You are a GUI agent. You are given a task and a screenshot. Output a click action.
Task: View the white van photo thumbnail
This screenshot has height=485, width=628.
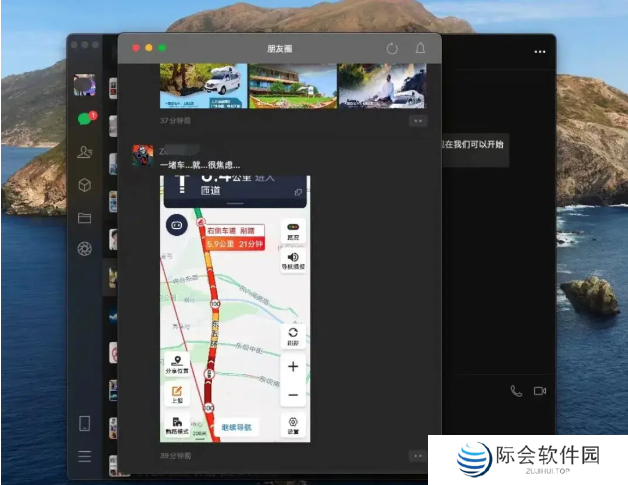point(203,86)
